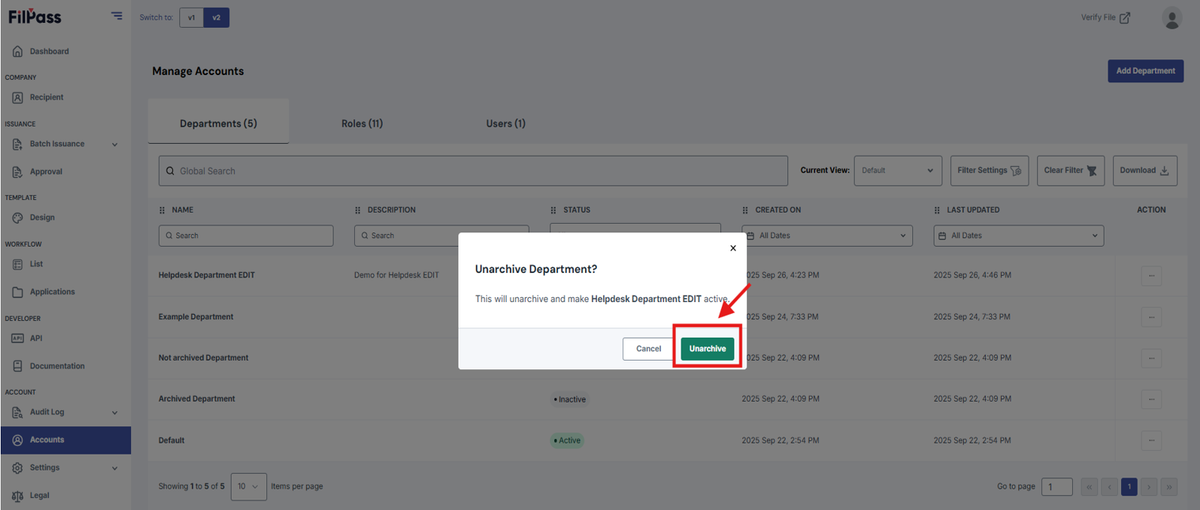Close the Unarchive Department dialog with X
1200x510 pixels.
coord(733,248)
